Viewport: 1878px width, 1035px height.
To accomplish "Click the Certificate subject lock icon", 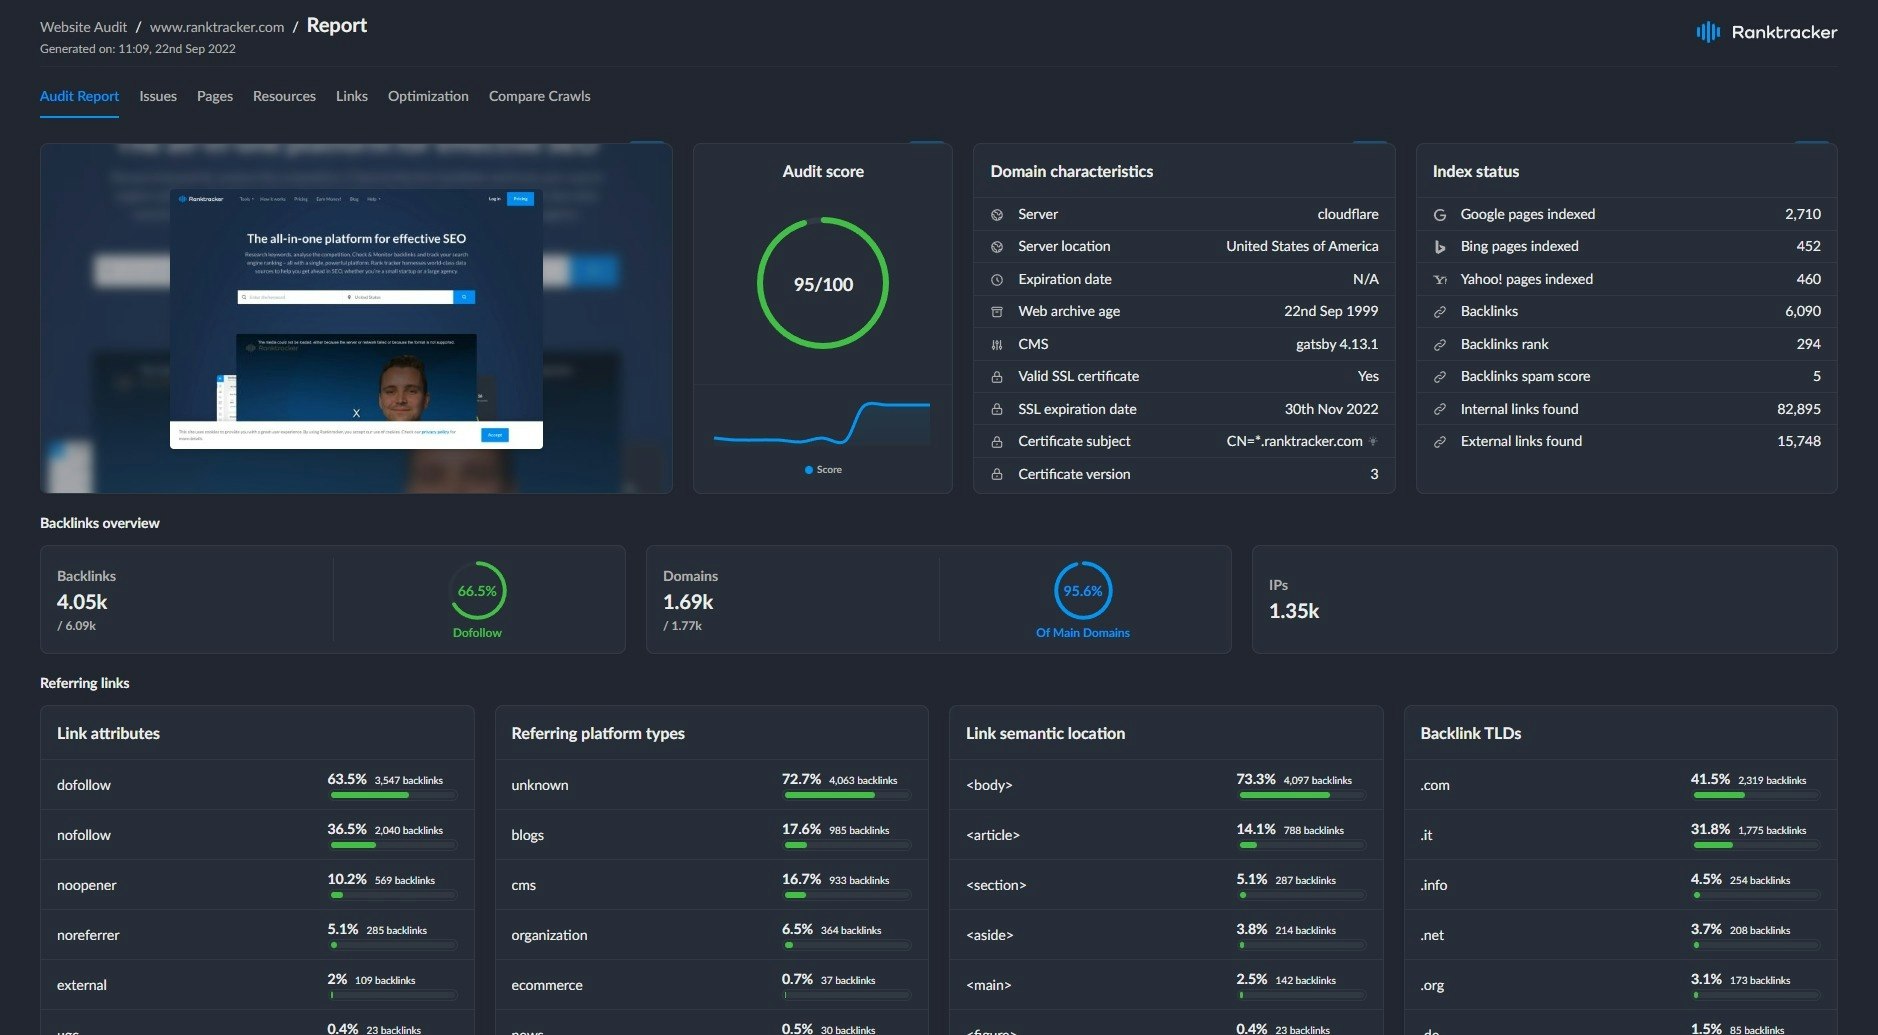I will (x=997, y=442).
